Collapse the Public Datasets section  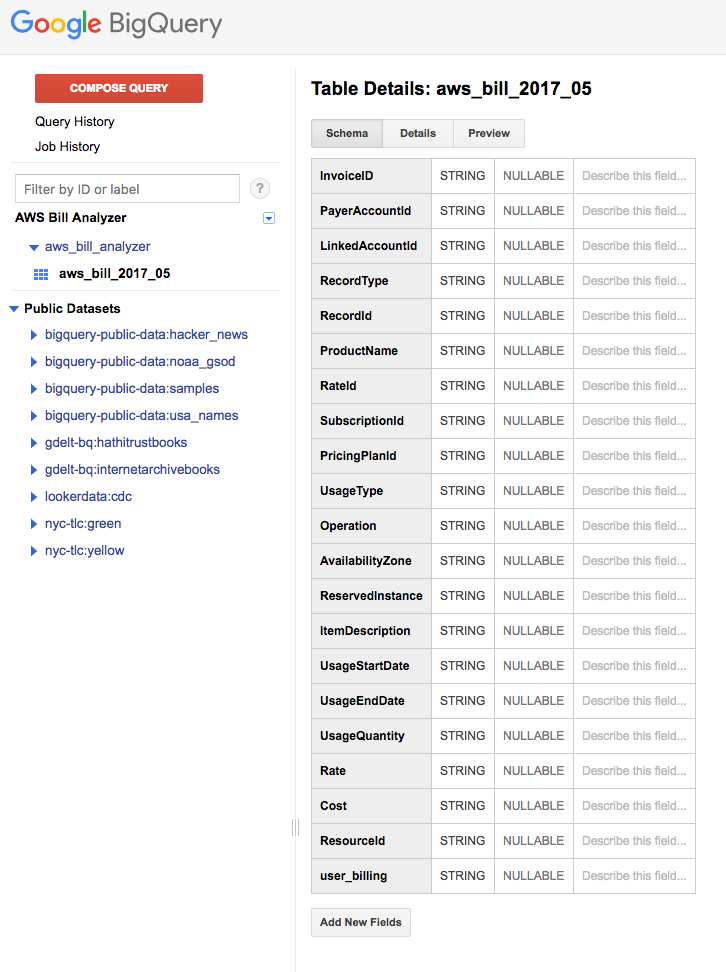14,309
